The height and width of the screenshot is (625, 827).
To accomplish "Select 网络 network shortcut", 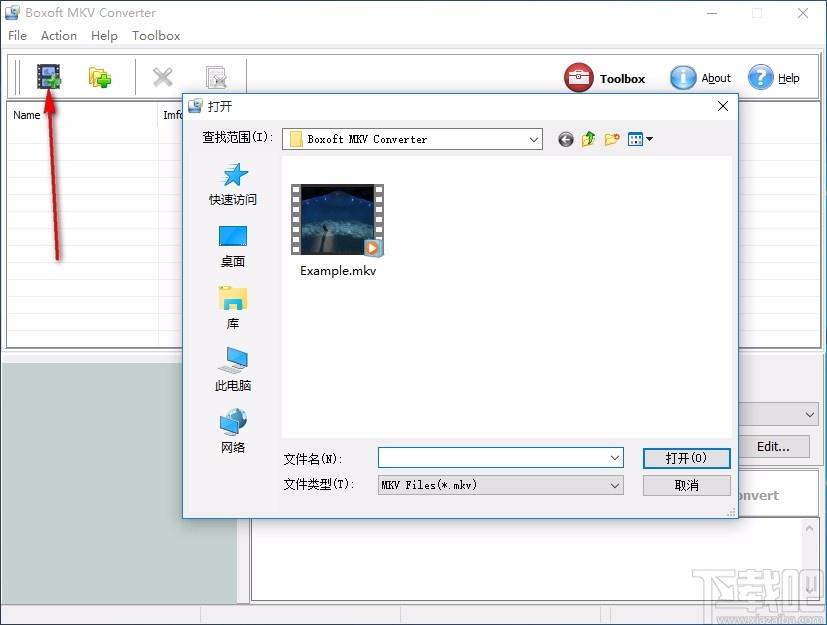I will (x=233, y=430).
